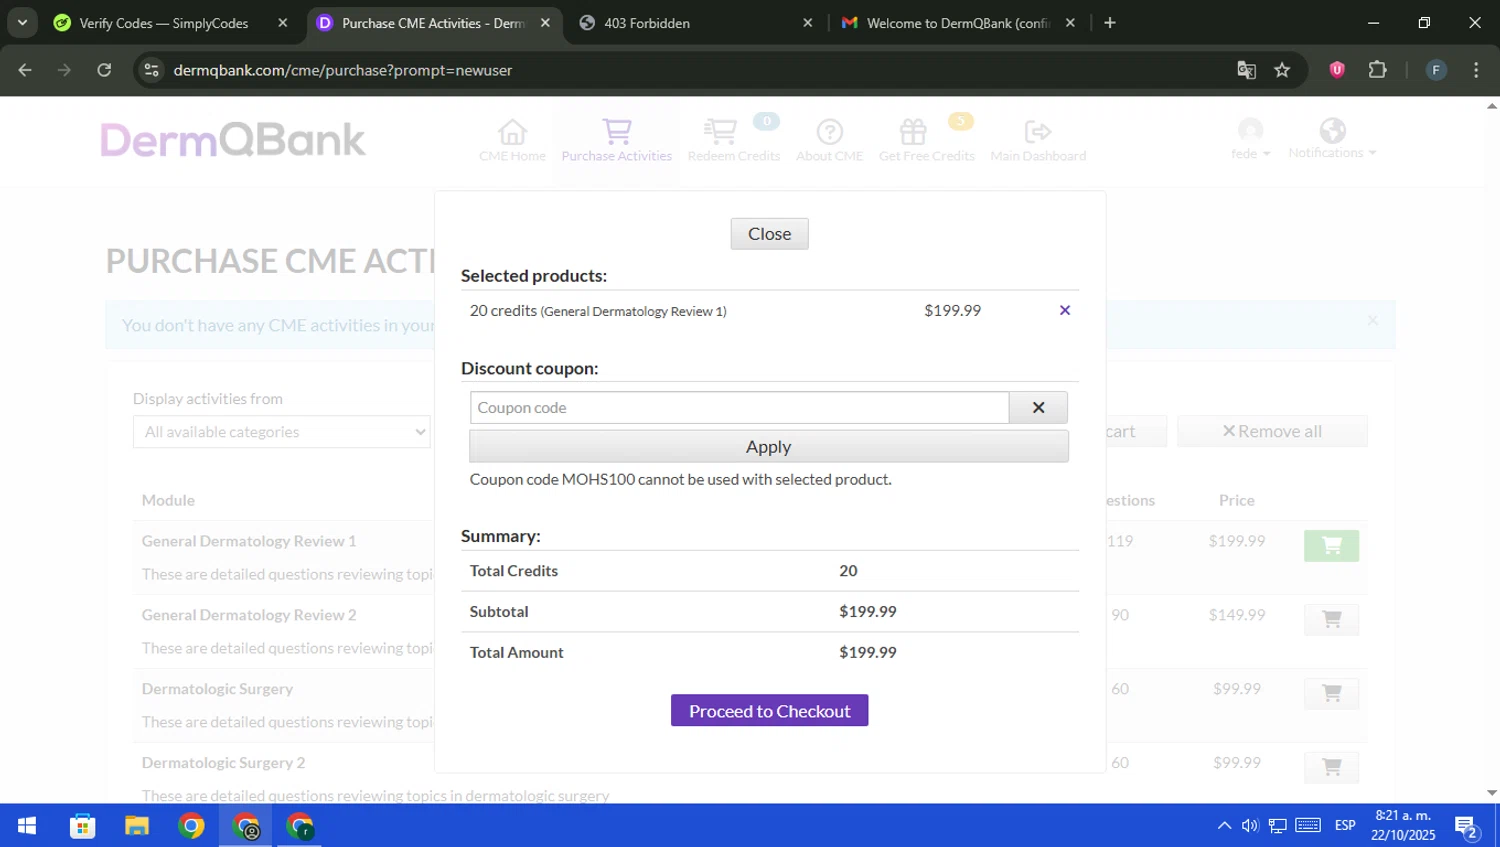The height and width of the screenshot is (847, 1500).
Task: Add Dermatologic Surgery to cart
Action: point(1331,693)
